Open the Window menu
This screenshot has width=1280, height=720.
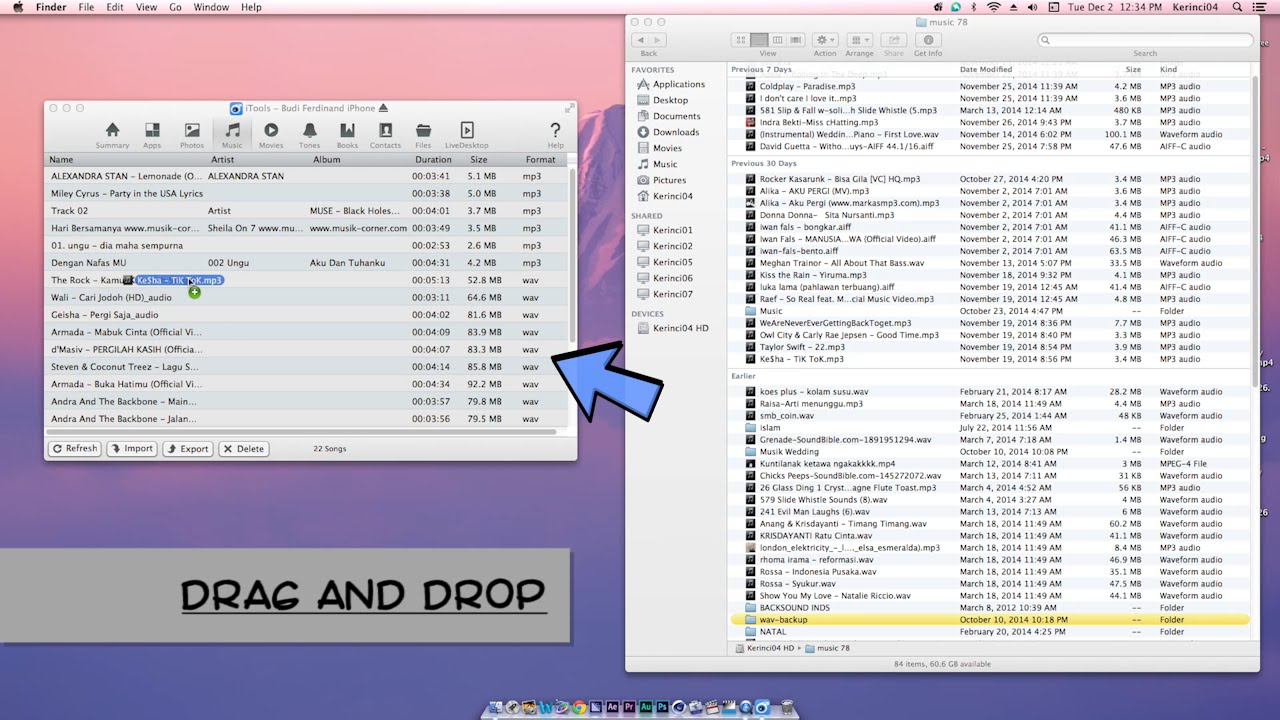coord(211,7)
